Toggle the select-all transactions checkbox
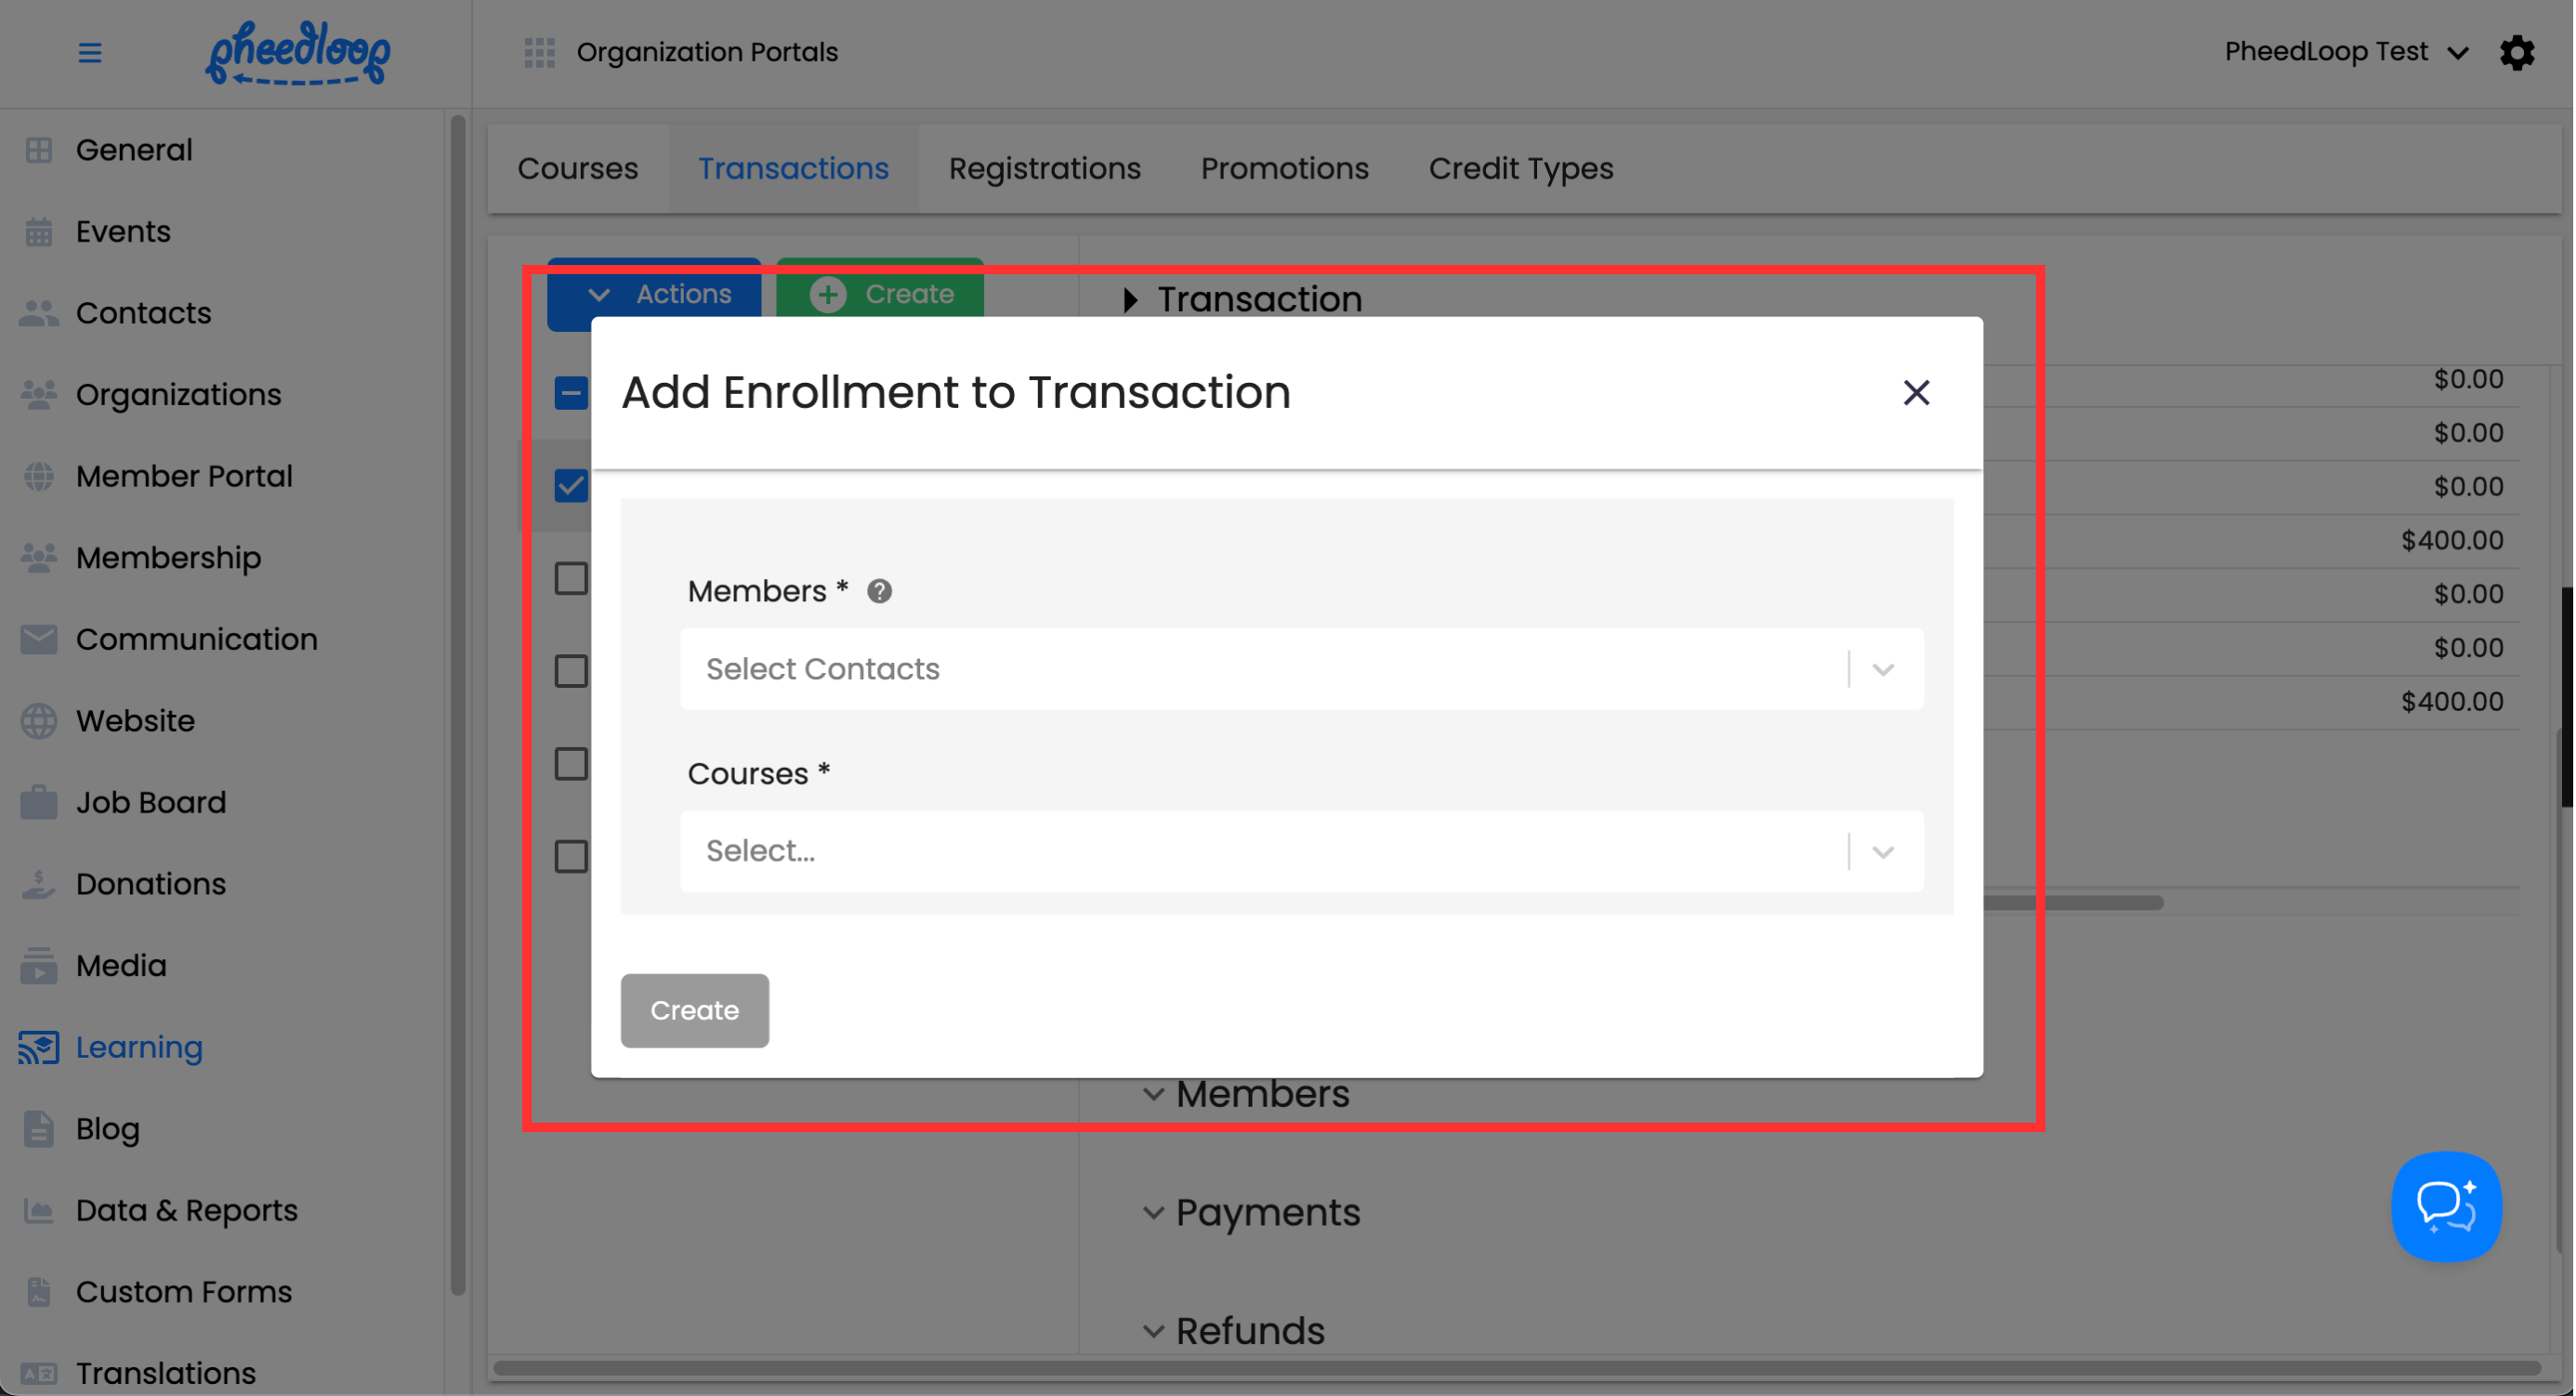 click(571, 393)
